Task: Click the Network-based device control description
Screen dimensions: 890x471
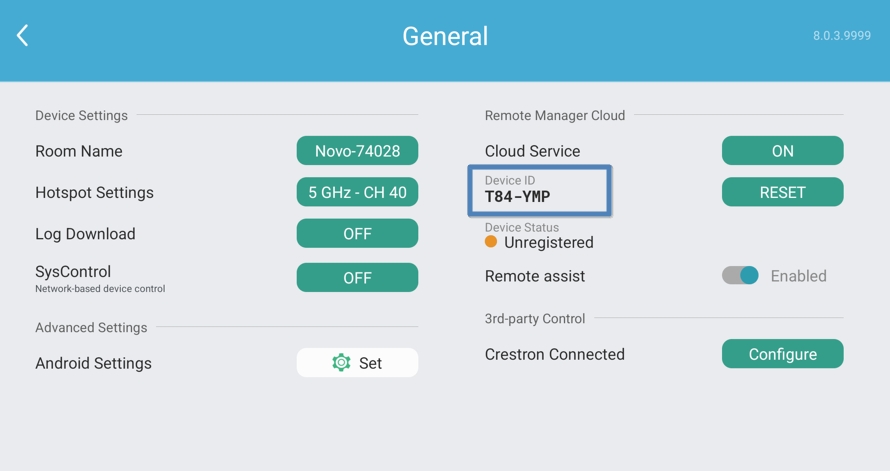Action: pyautogui.click(x=100, y=289)
